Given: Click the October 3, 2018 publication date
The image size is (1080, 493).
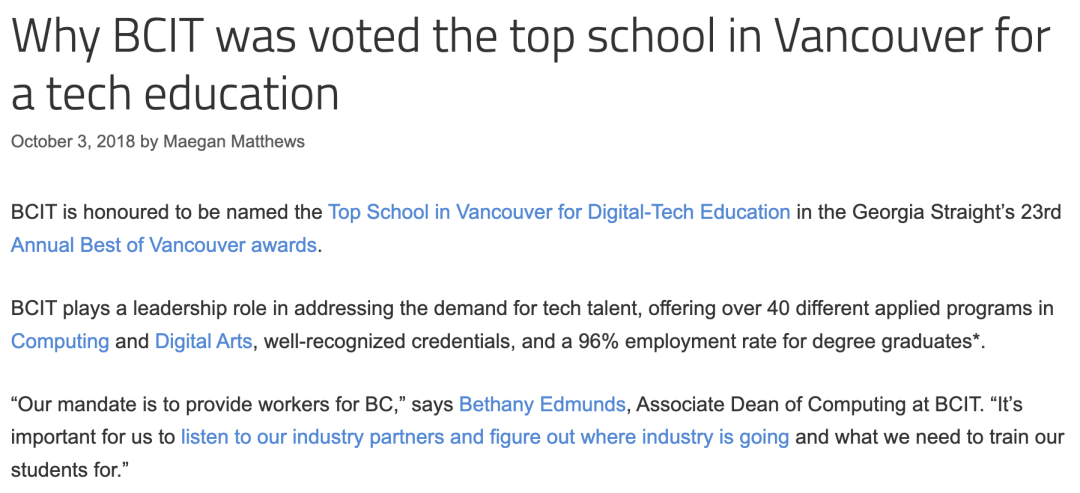Looking at the screenshot, I should (x=73, y=142).
